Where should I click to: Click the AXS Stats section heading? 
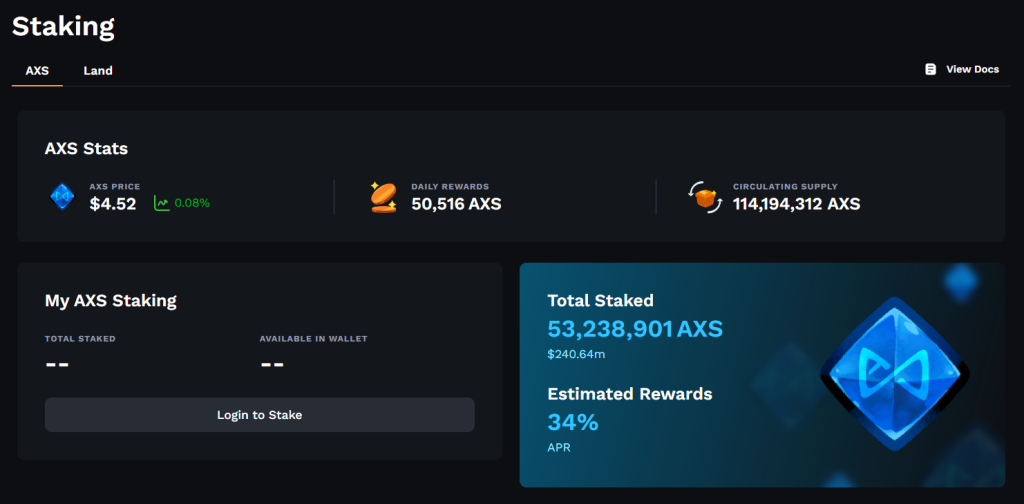86,149
